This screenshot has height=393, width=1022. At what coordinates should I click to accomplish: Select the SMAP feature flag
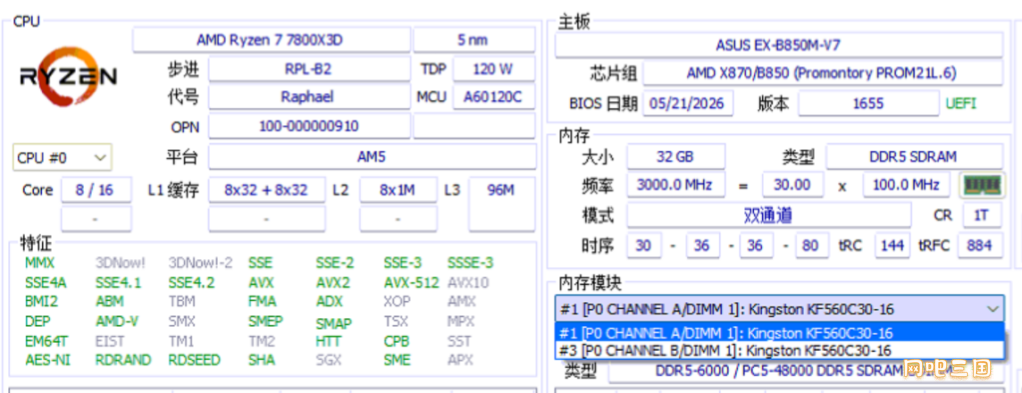point(334,323)
